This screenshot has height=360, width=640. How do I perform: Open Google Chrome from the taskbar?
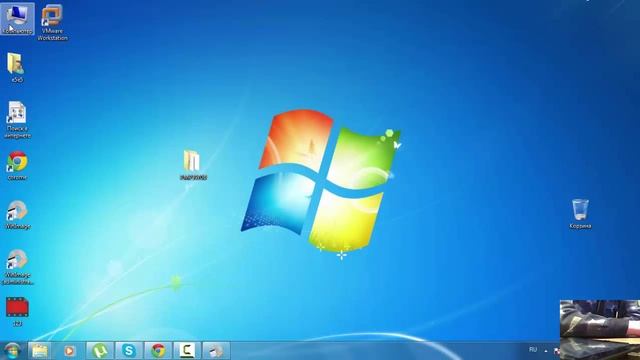(x=158, y=351)
